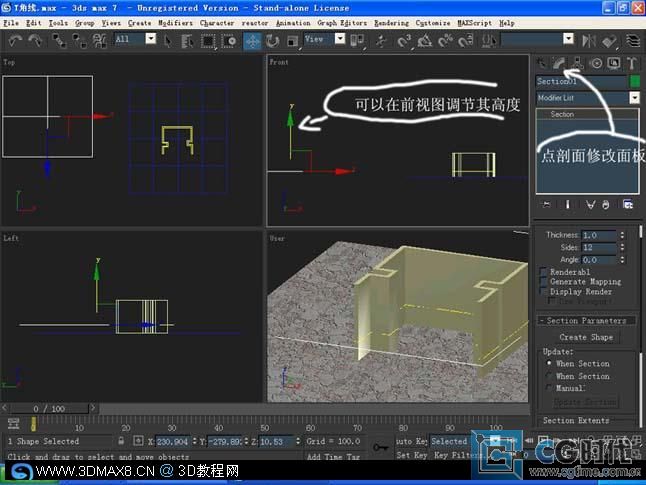Viewport: 646px width, 485px height.
Task: Click the Section01 object name field
Action: (x=582, y=81)
